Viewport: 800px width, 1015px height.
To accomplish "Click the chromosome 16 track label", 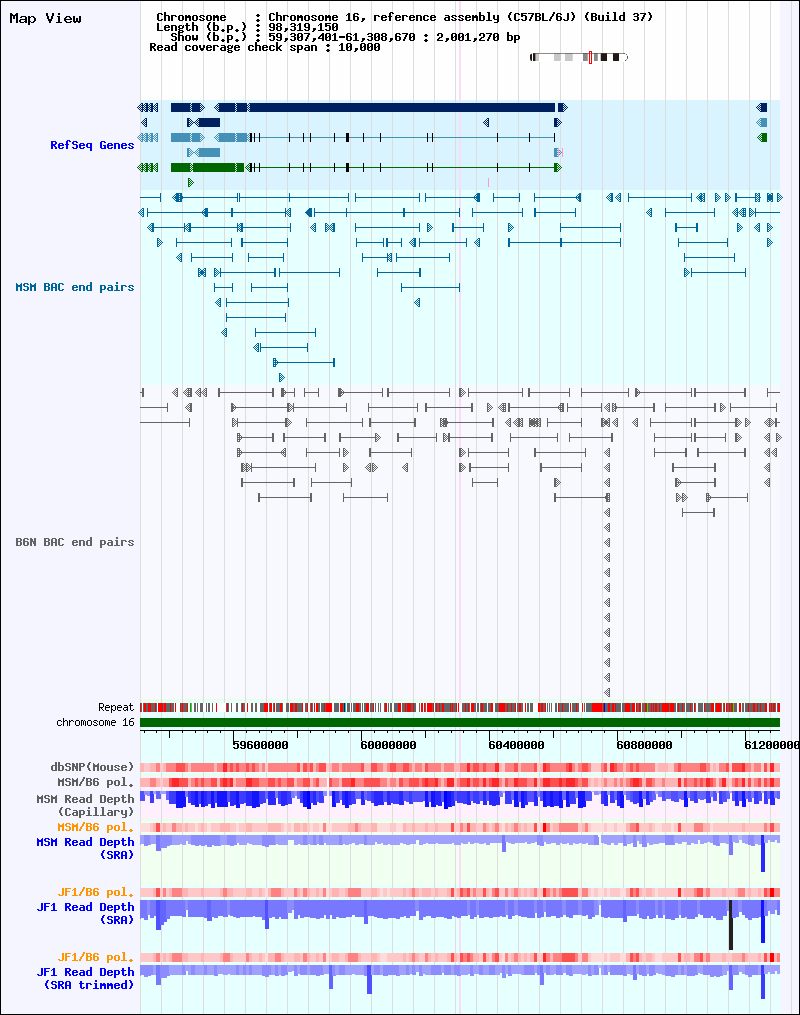I will (x=95, y=722).
